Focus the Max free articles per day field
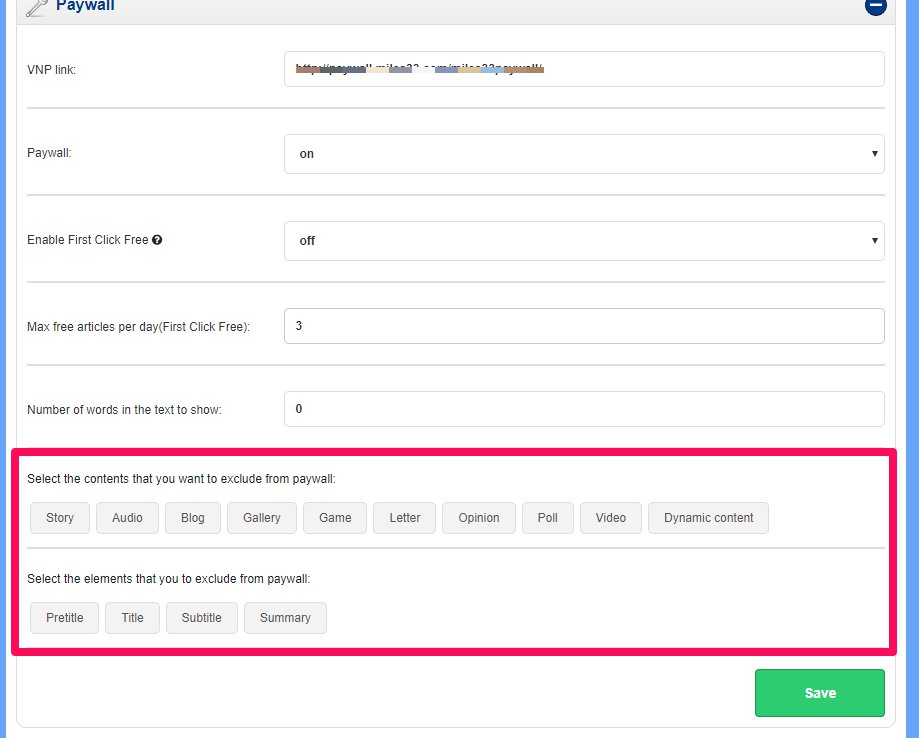Screen dimensions: 919x738 [x=584, y=327]
